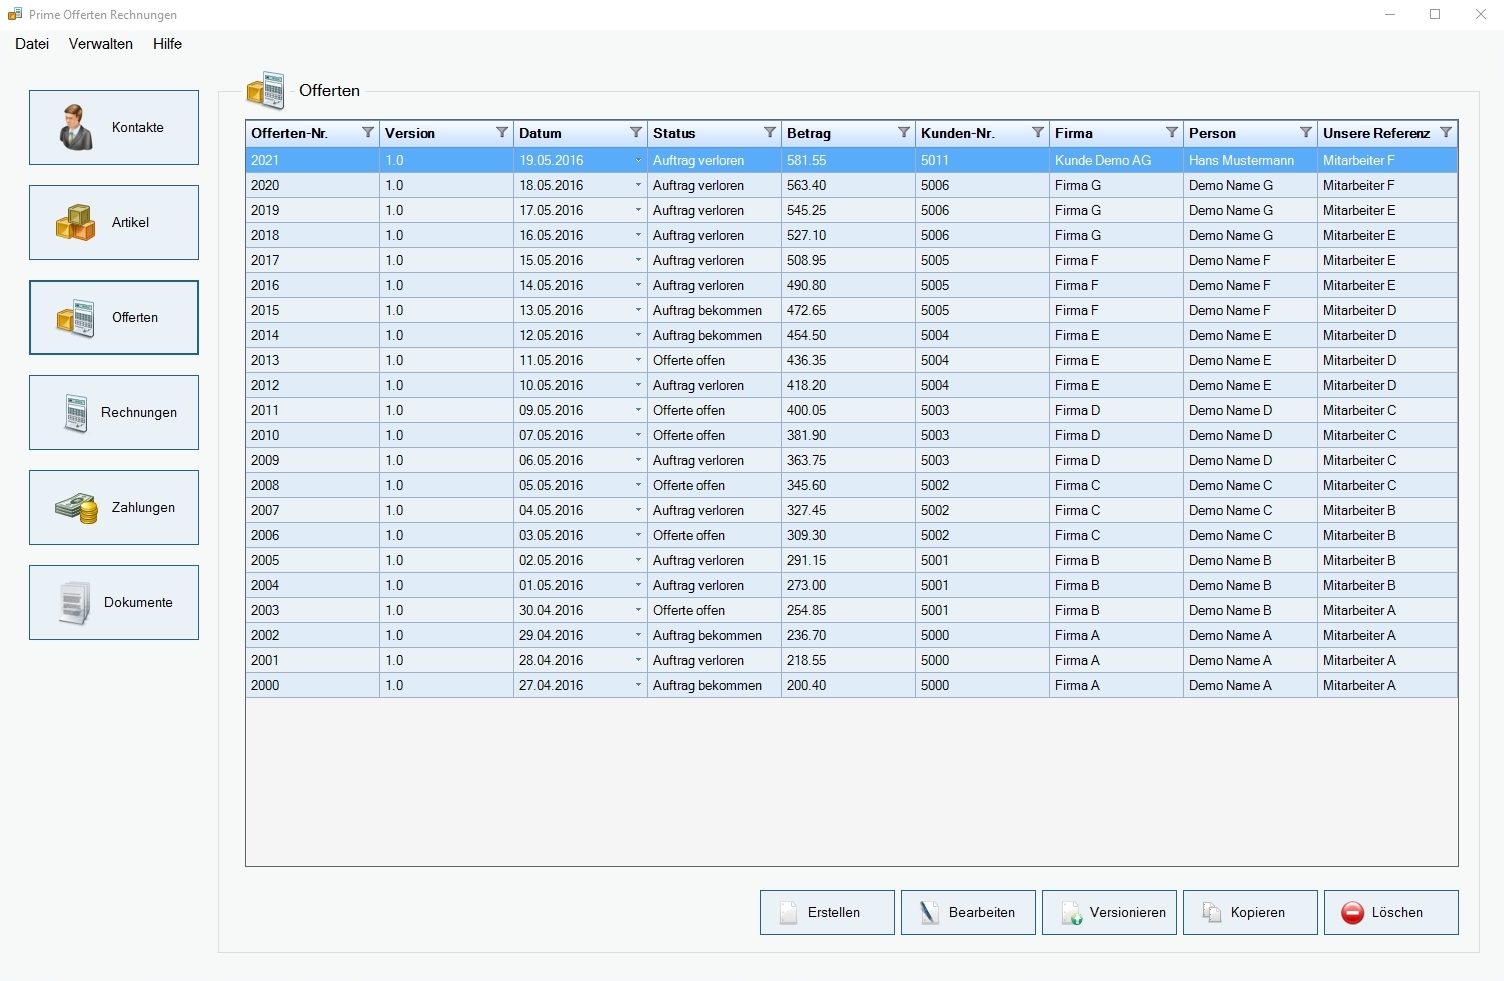1504x981 pixels.
Task: Click the Kopieren button
Action: 1250,913
